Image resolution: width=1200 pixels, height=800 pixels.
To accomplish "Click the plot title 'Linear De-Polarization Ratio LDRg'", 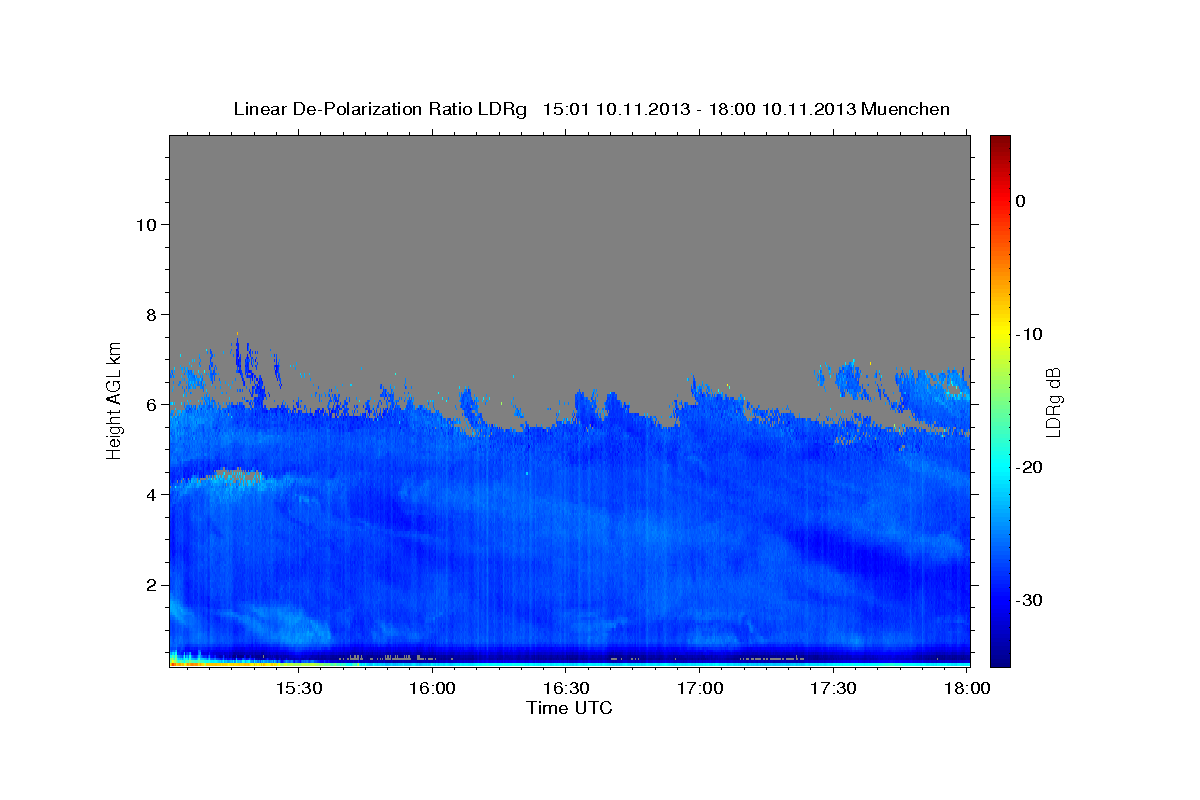I will [380, 109].
